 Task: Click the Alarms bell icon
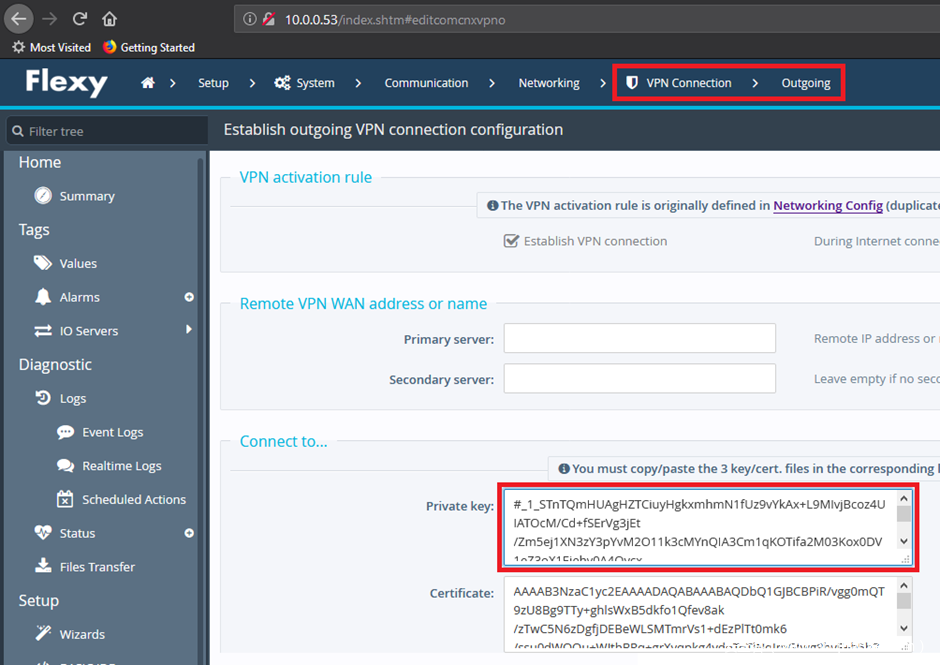tap(43, 297)
